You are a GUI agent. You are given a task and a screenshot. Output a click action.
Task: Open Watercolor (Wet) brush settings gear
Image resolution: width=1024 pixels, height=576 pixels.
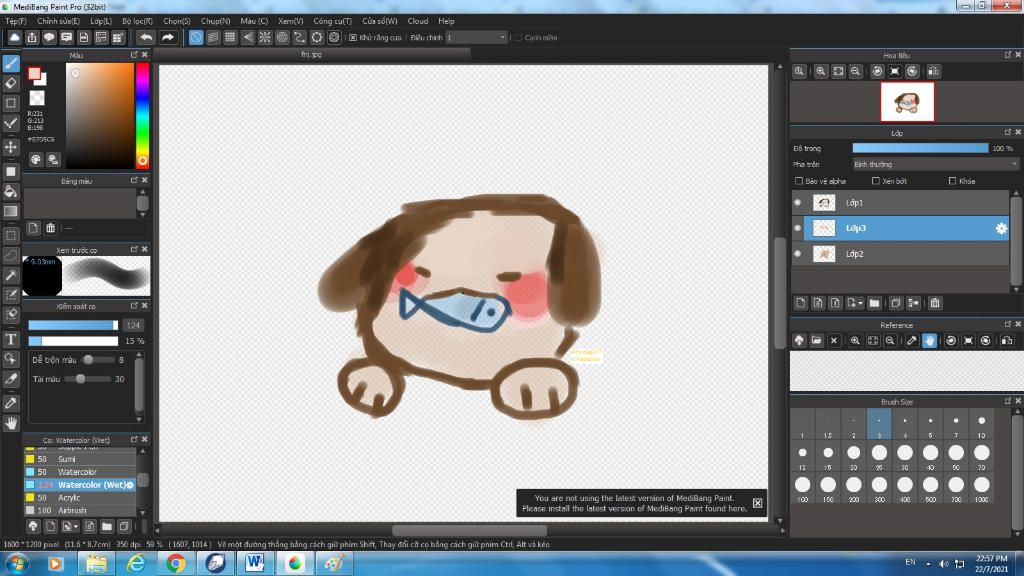(129, 485)
